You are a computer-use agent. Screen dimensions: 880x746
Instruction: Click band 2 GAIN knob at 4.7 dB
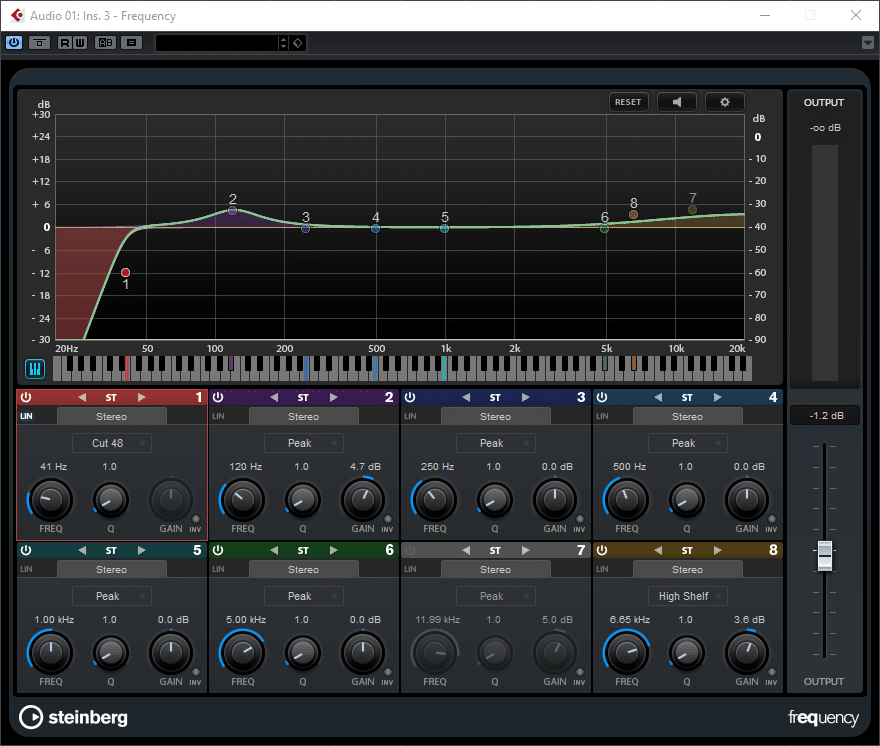coord(363,499)
